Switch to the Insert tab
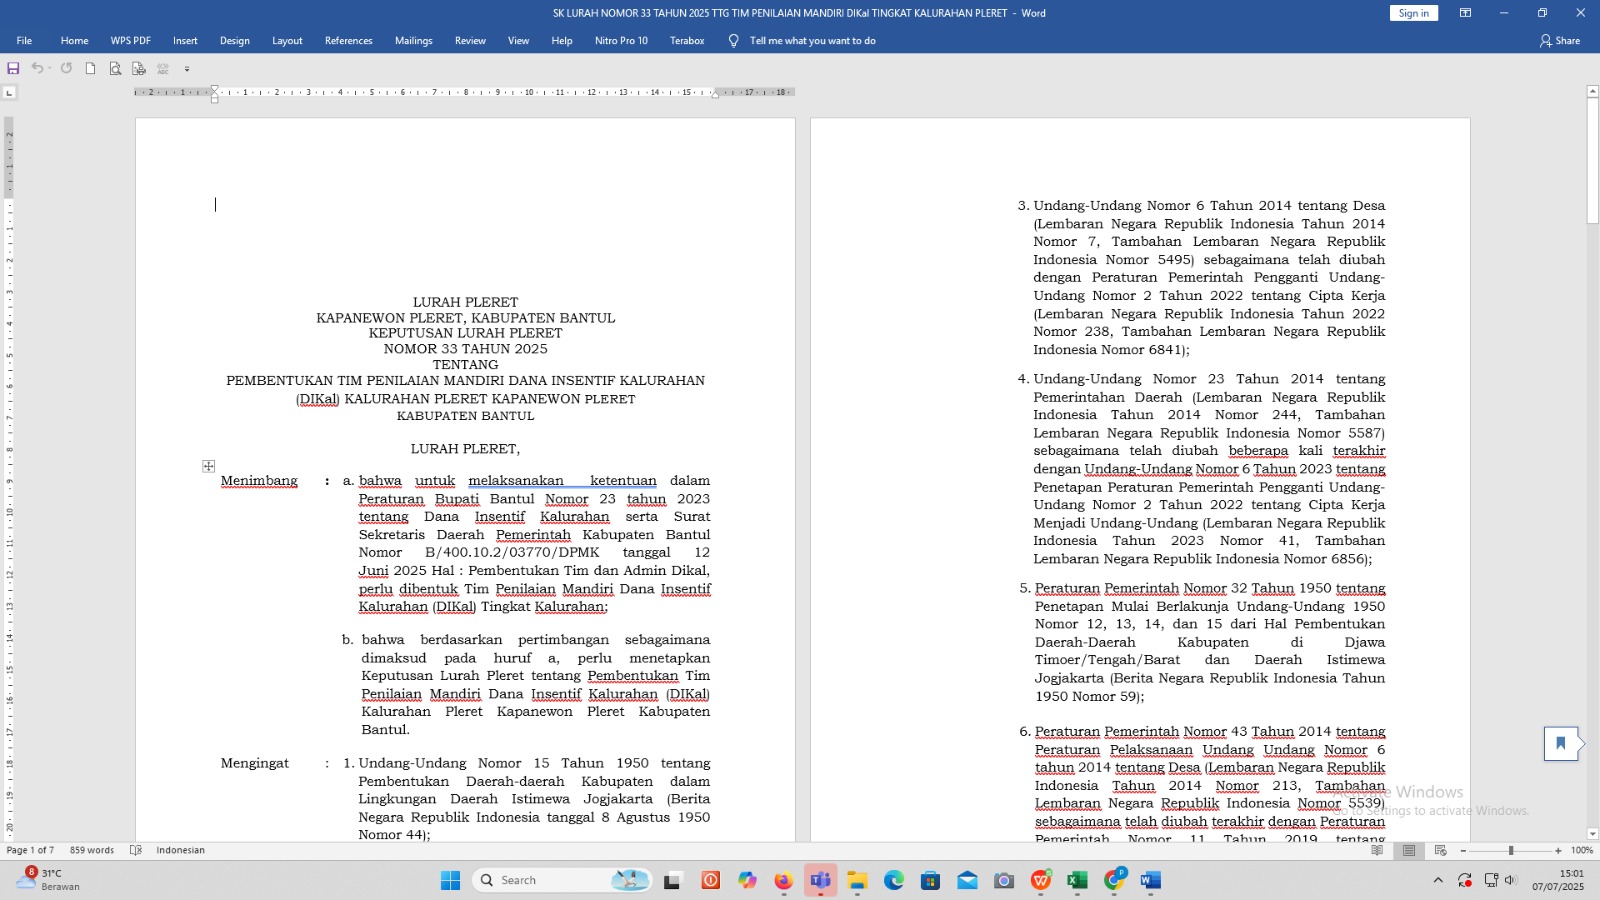Image resolution: width=1600 pixels, height=900 pixels. click(185, 41)
